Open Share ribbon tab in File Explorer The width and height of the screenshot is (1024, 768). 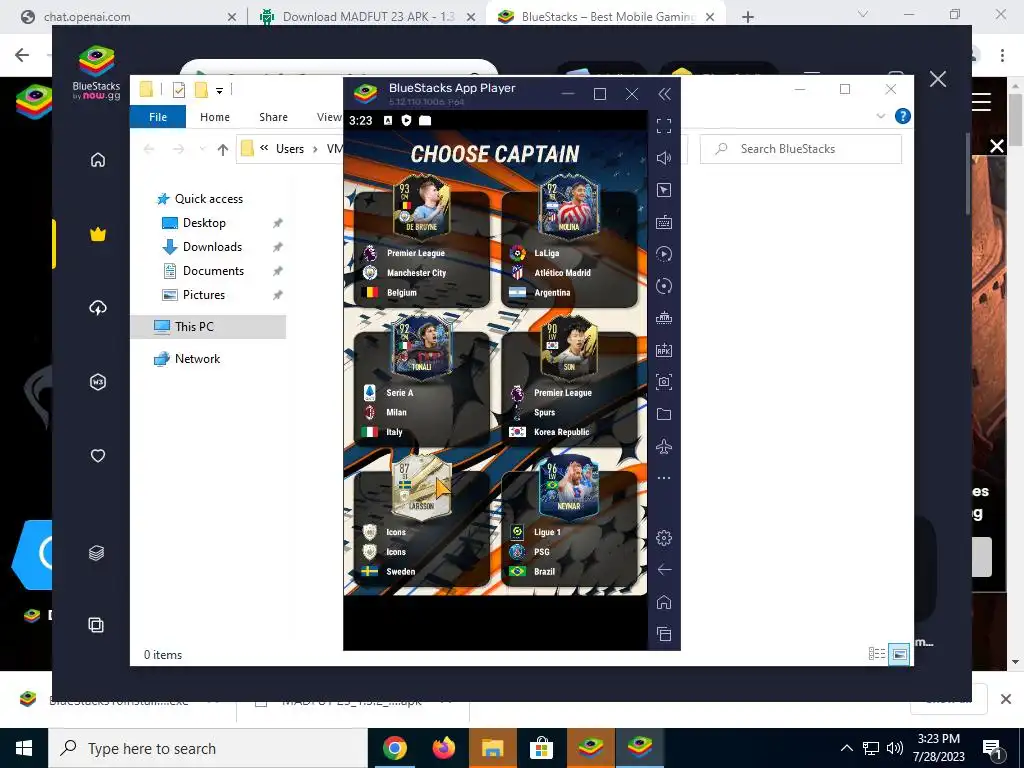(273, 117)
